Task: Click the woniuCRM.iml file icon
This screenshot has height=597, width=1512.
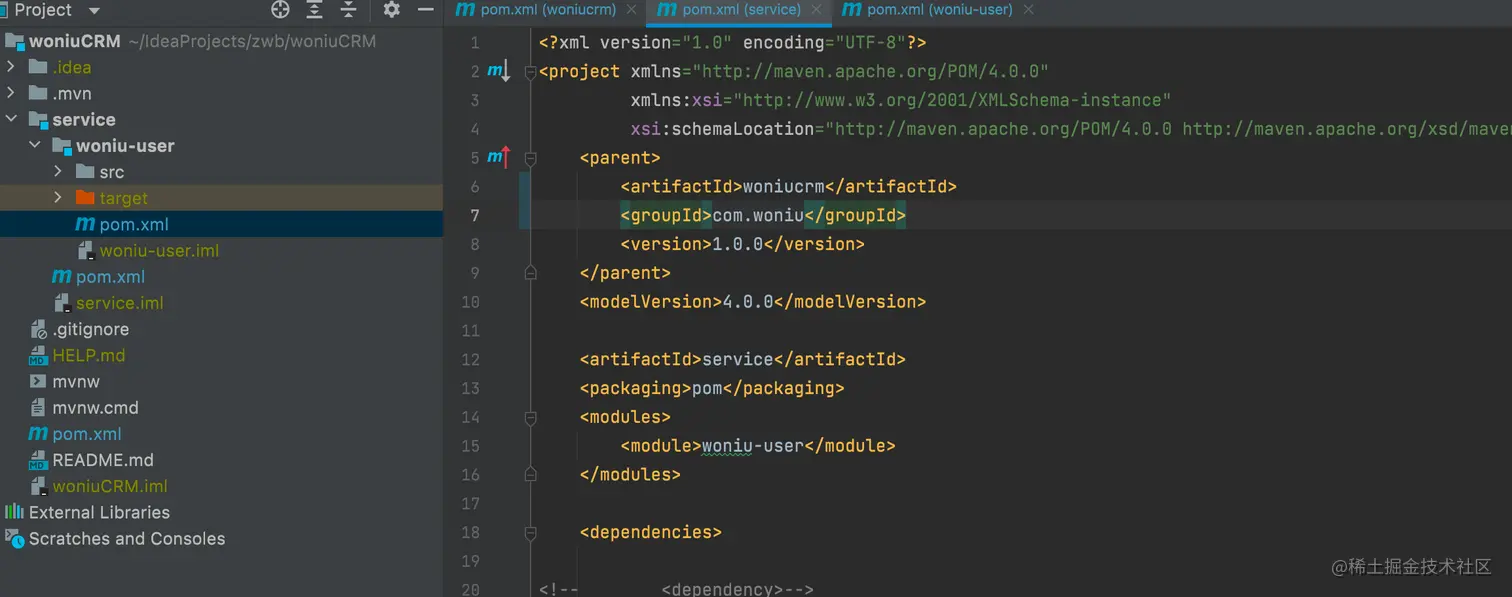Action: 38,486
